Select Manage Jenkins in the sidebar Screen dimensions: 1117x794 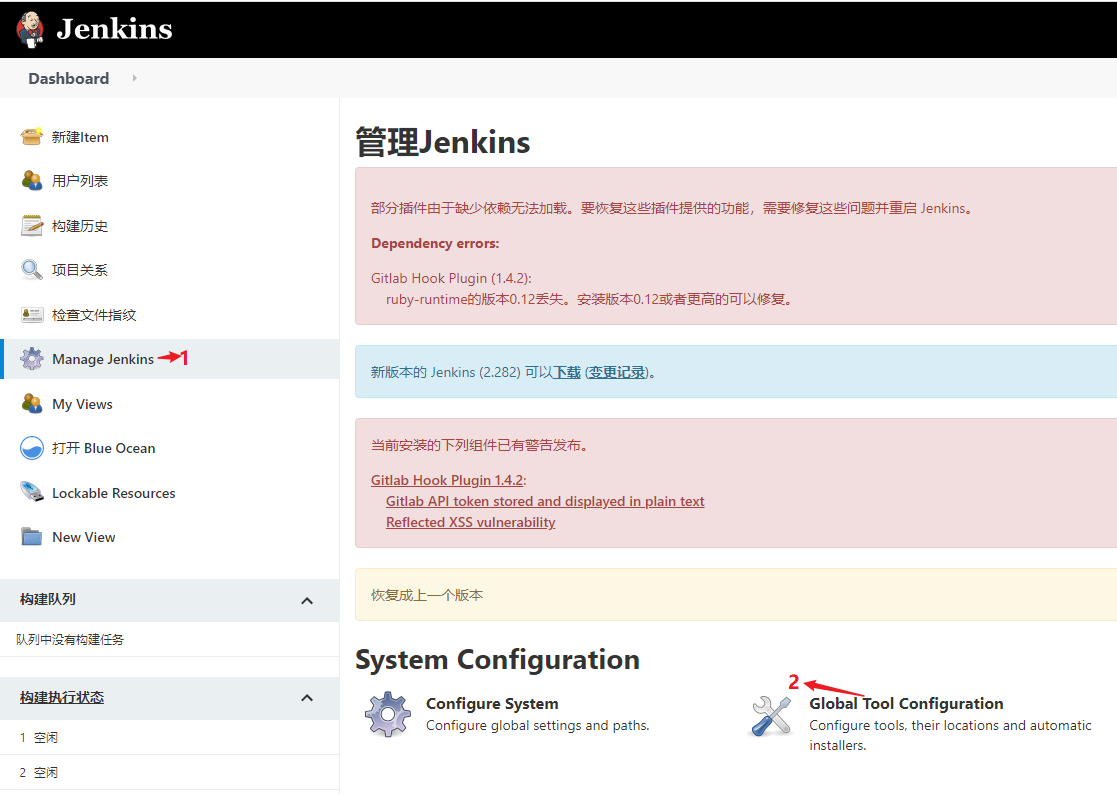[103, 360]
